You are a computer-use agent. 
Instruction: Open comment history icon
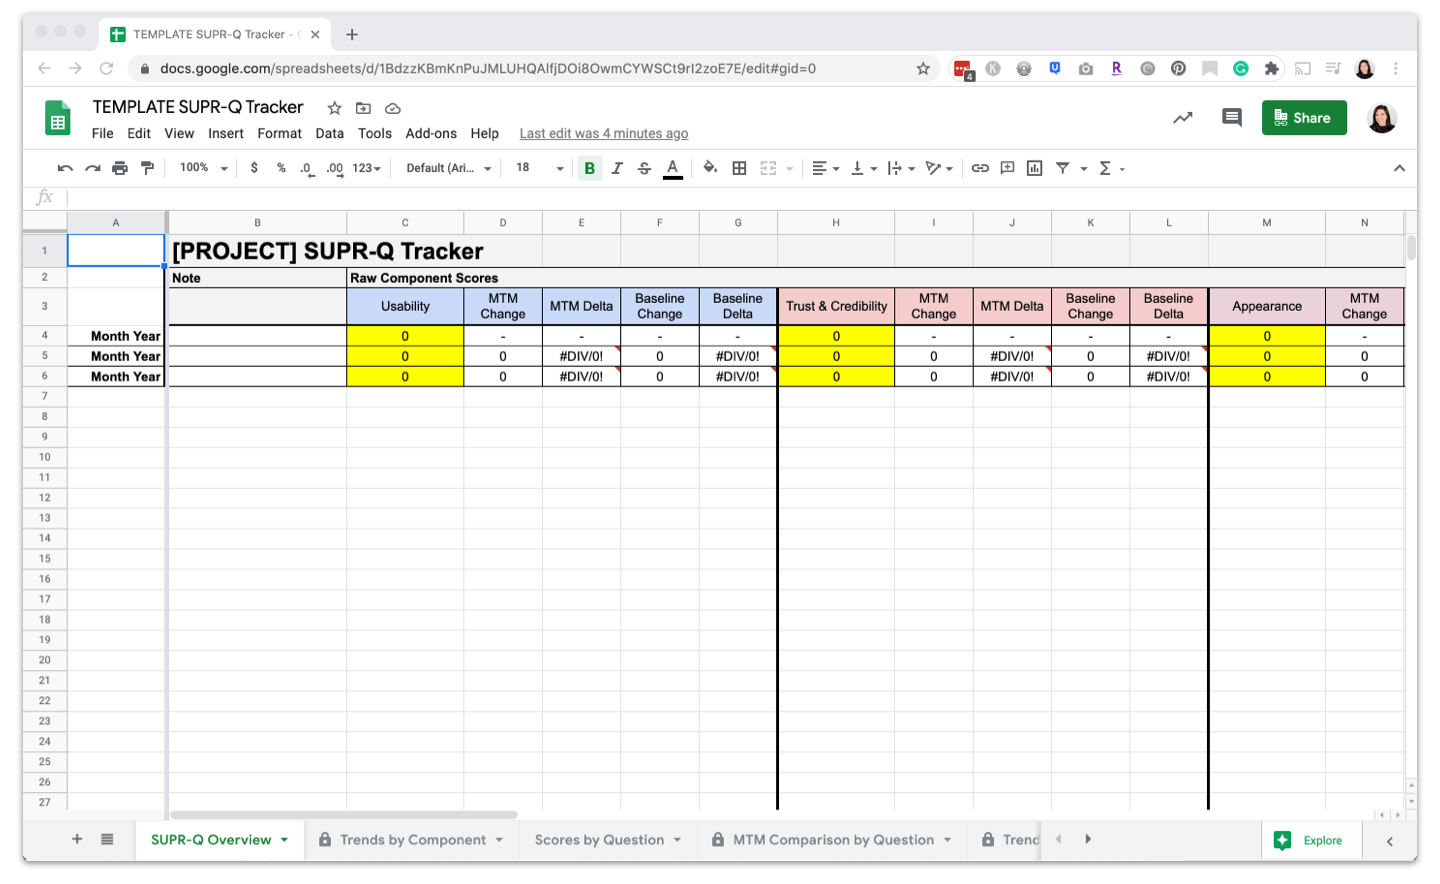tap(1232, 118)
